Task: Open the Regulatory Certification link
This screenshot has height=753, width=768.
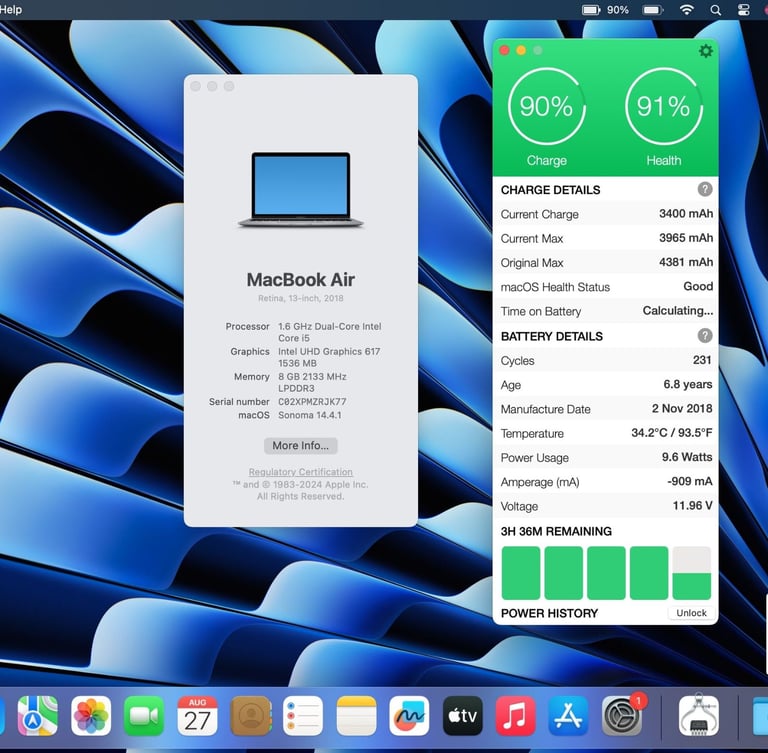Action: [300, 472]
